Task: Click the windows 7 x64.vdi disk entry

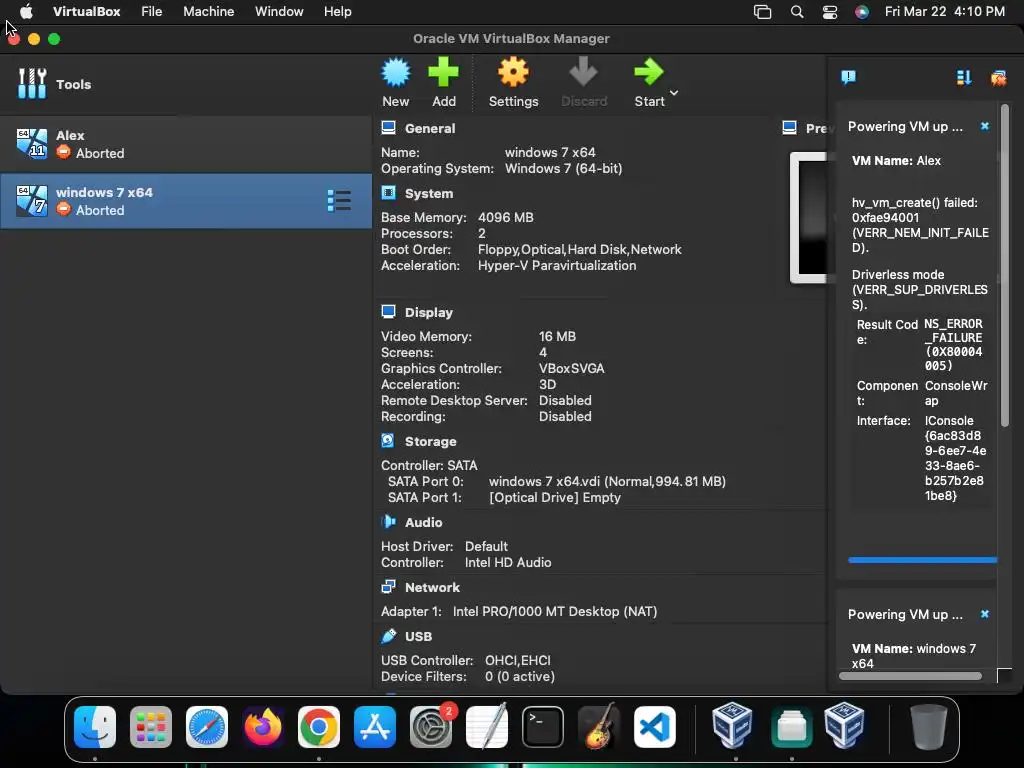Action: pos(607,481)
